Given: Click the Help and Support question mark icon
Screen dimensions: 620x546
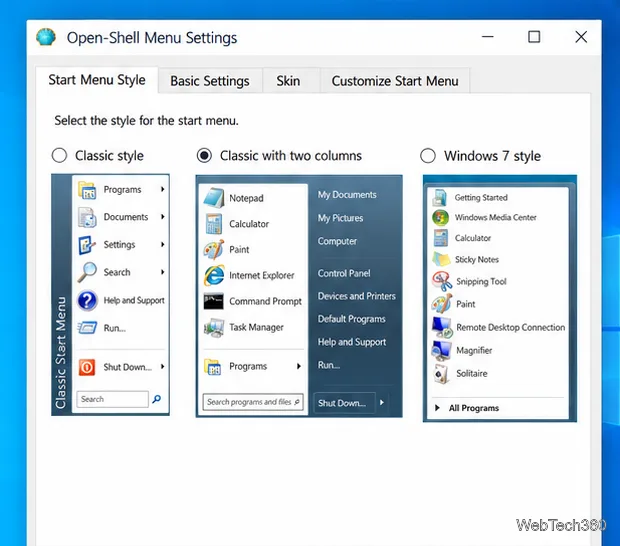Looking at the screenshot, I should [x=87, y=300].
